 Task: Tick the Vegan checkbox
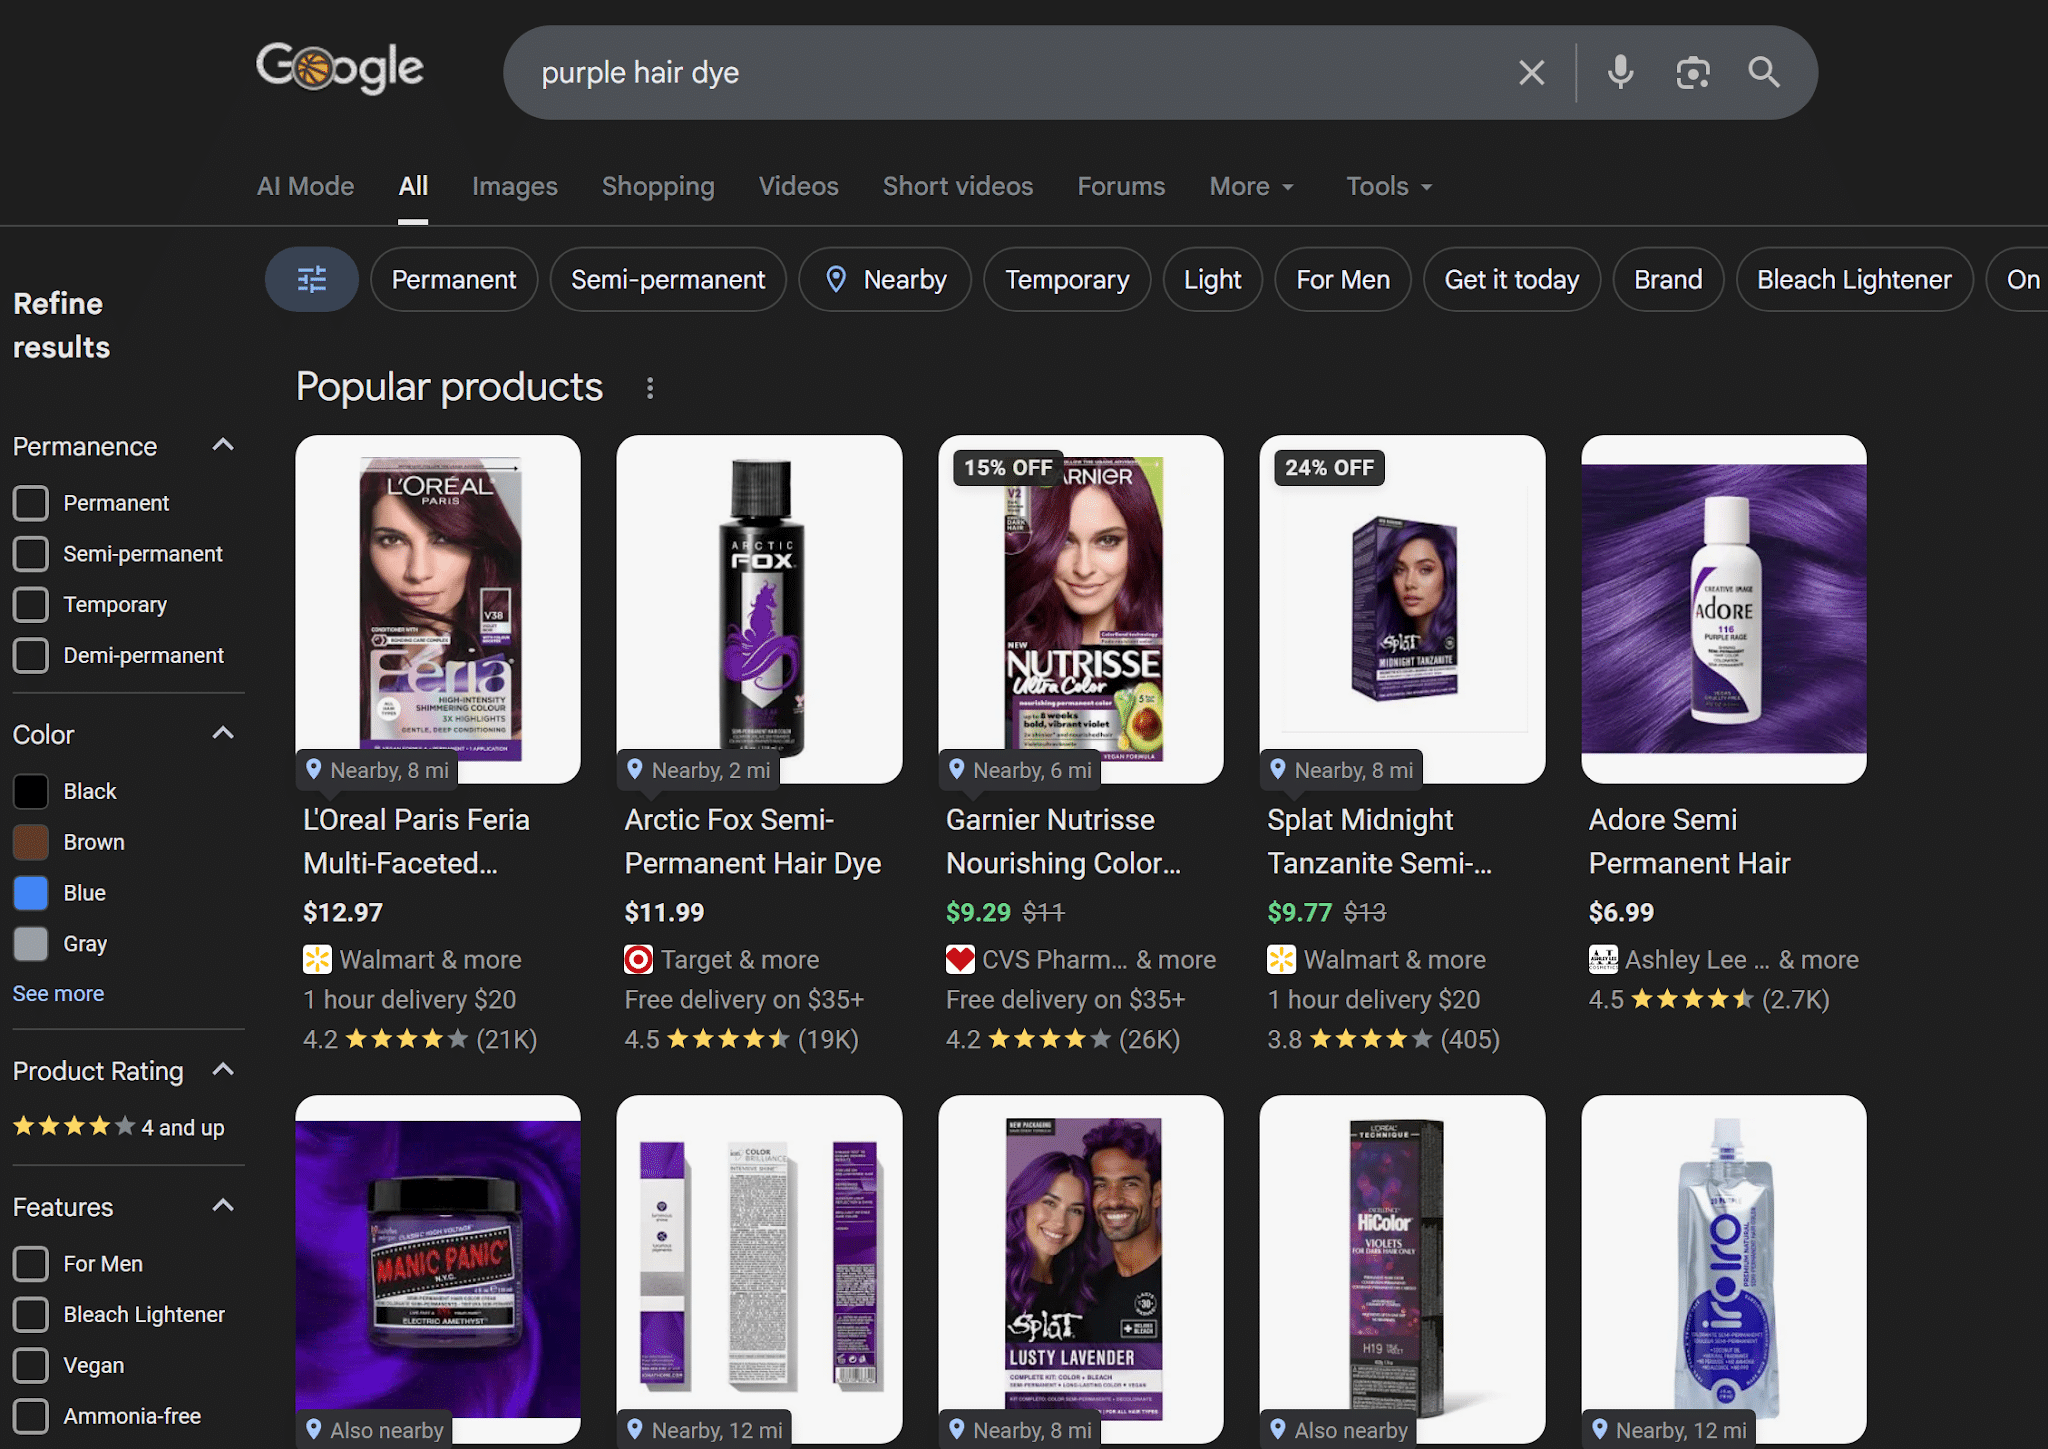(x=31, y=1366)
